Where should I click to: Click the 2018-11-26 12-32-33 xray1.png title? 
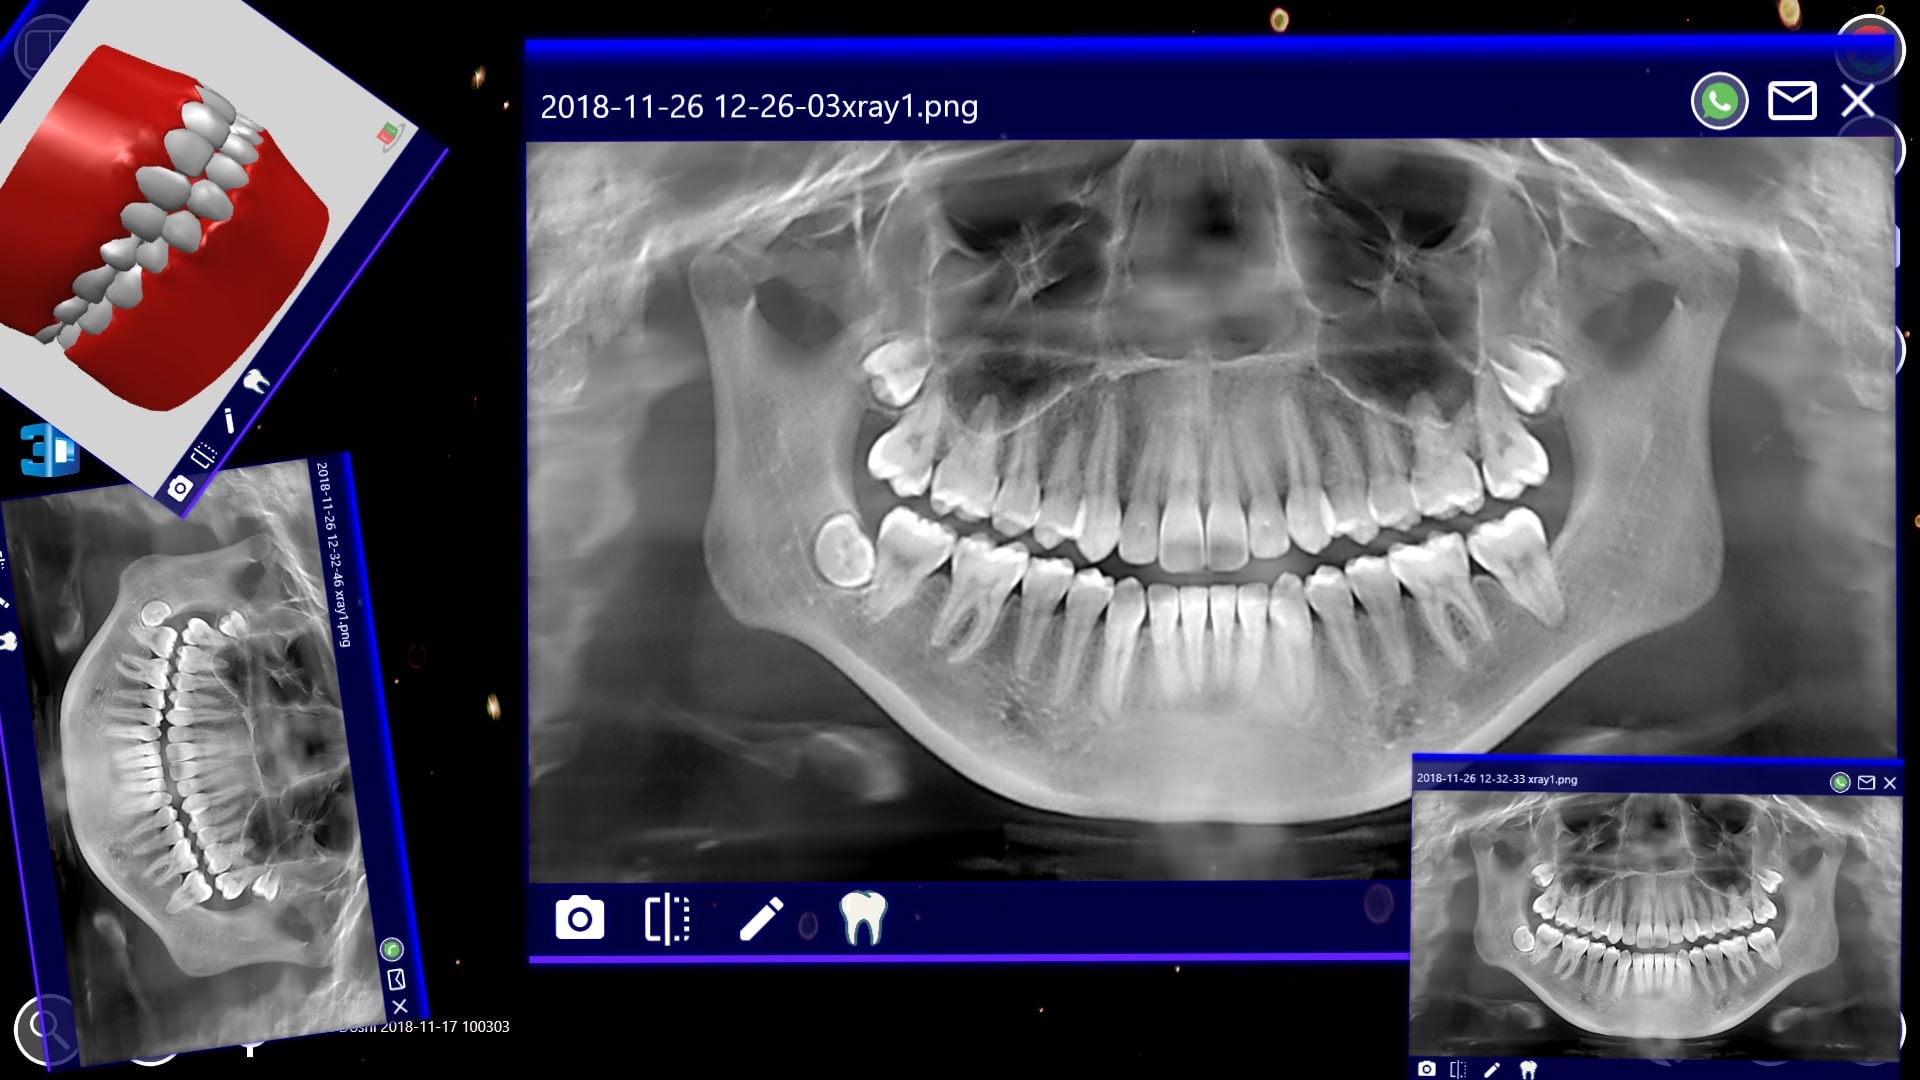coord(1497,779)
